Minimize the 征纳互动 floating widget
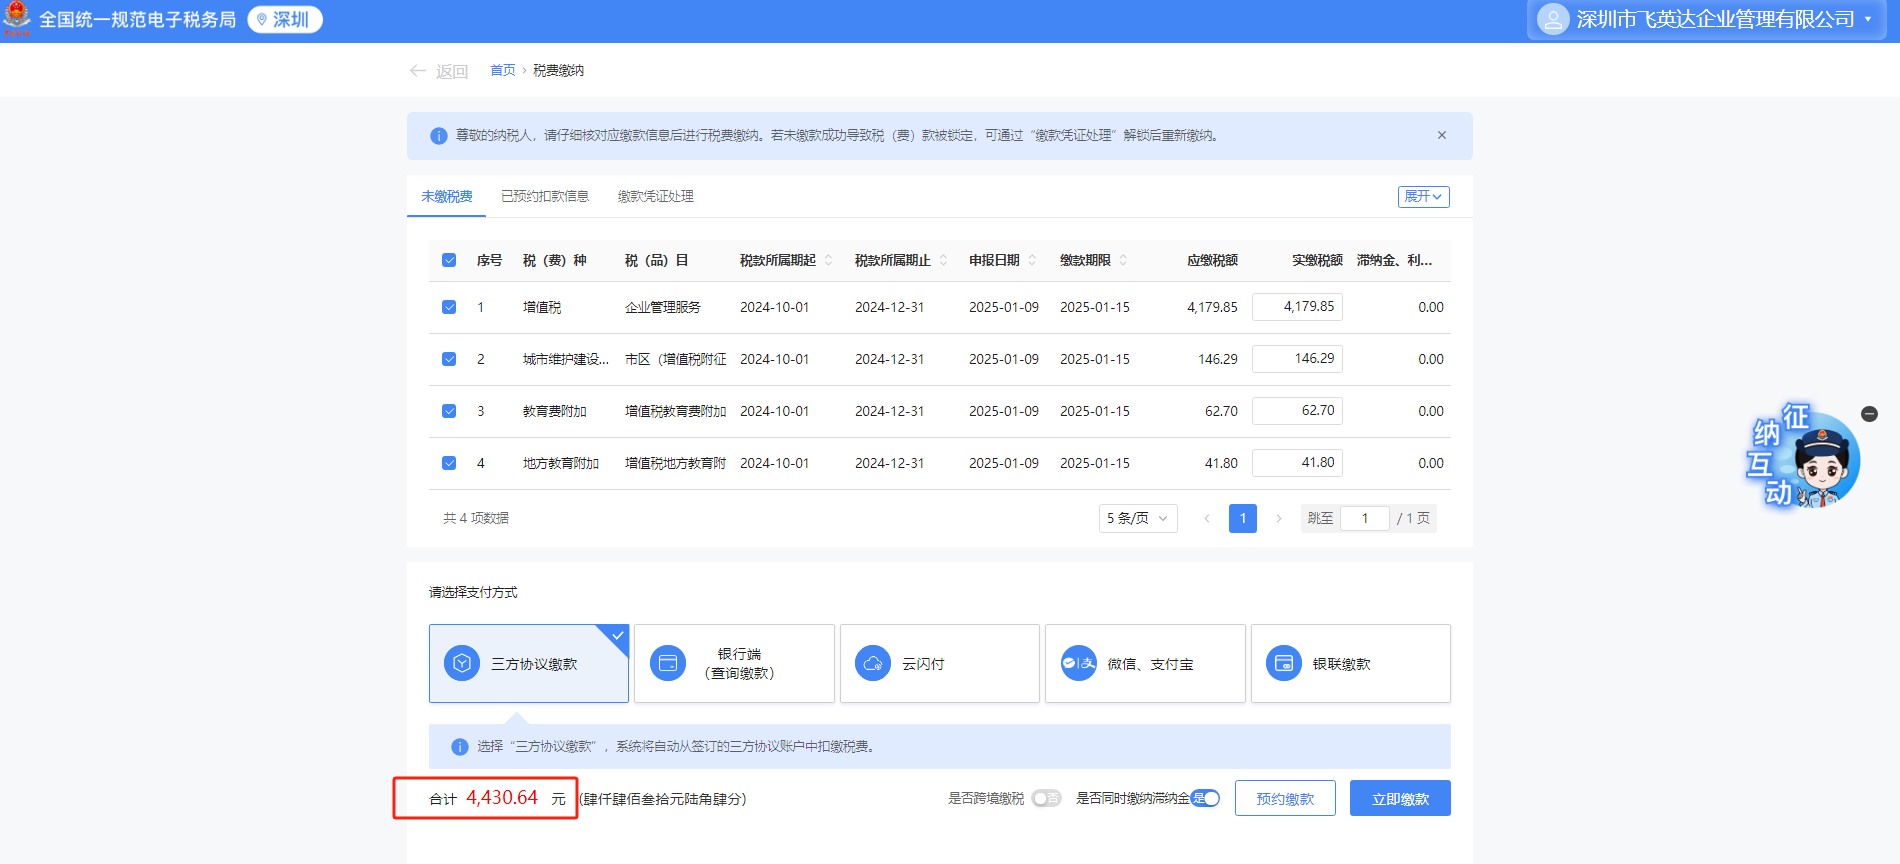This screenshot has width=1900, height=864. (x=1869, y=414)
